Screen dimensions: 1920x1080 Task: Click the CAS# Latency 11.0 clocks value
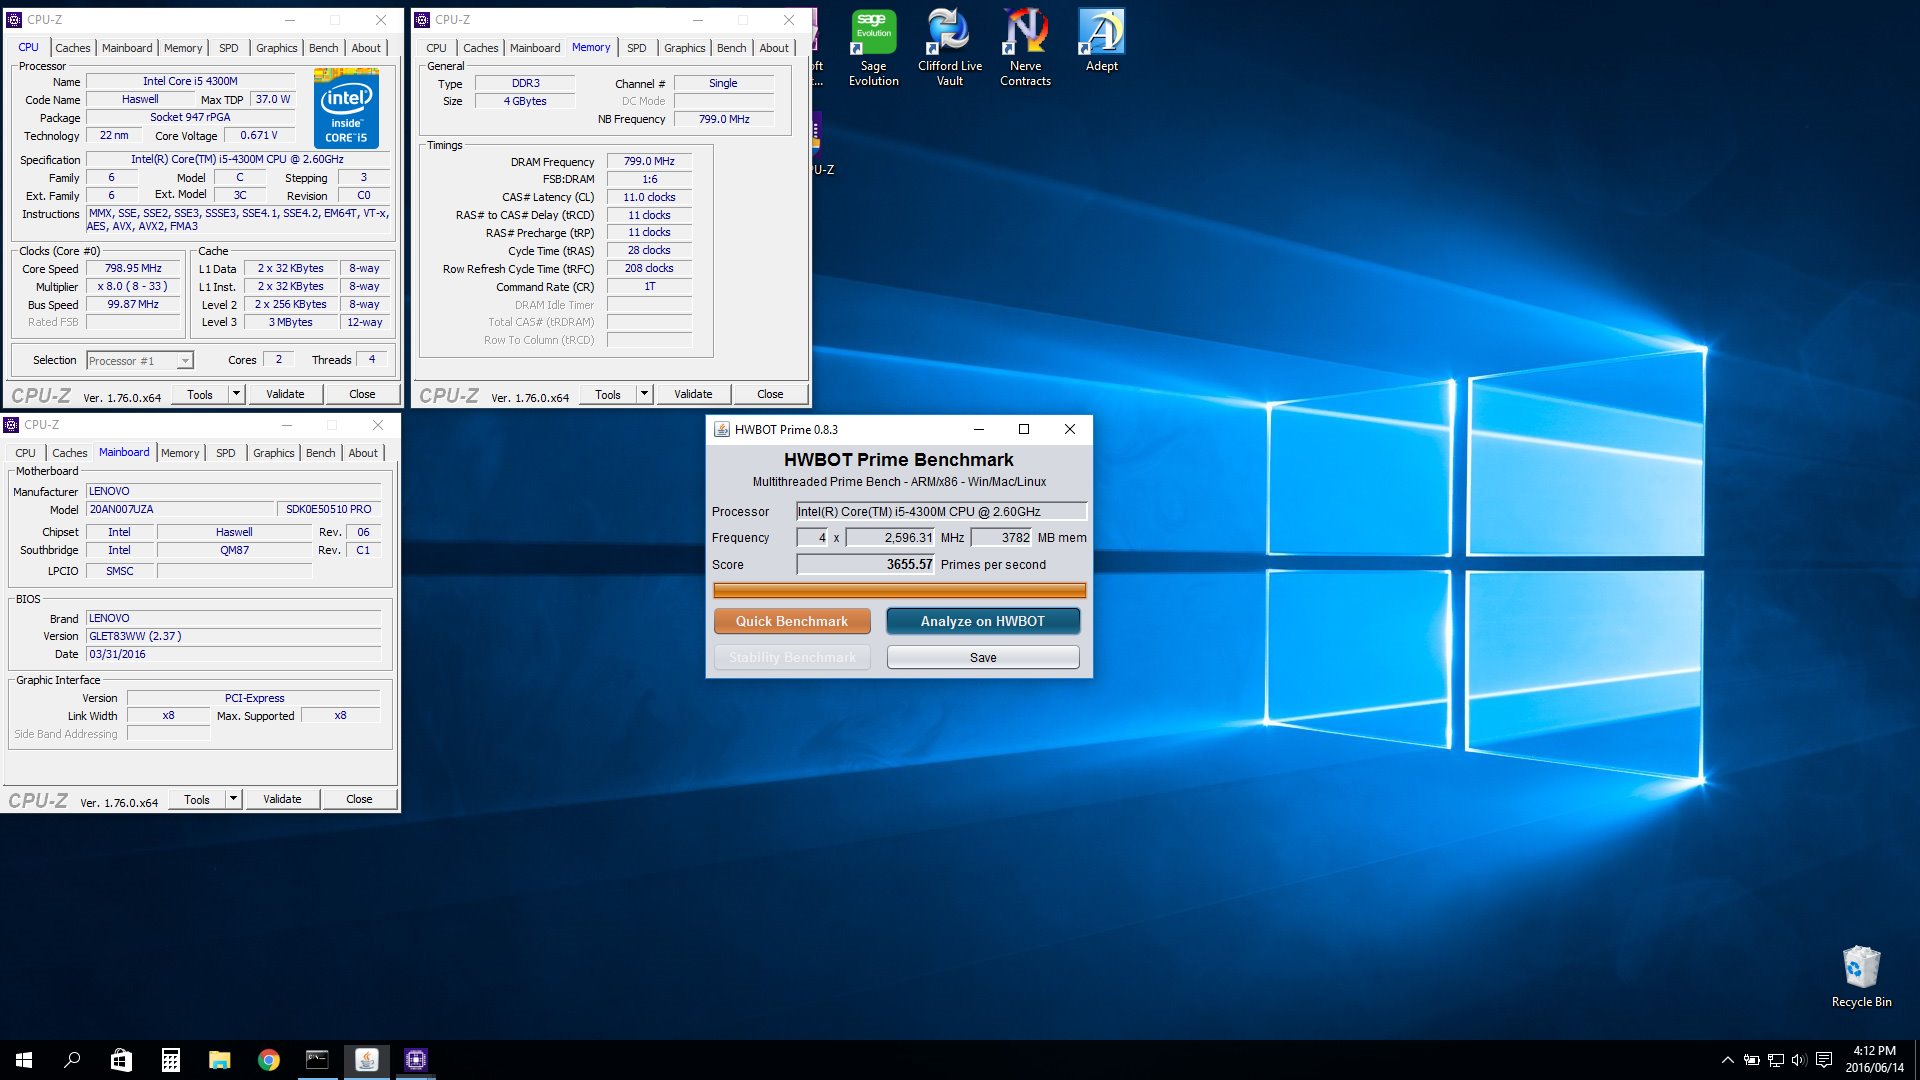tap(649, 197)
